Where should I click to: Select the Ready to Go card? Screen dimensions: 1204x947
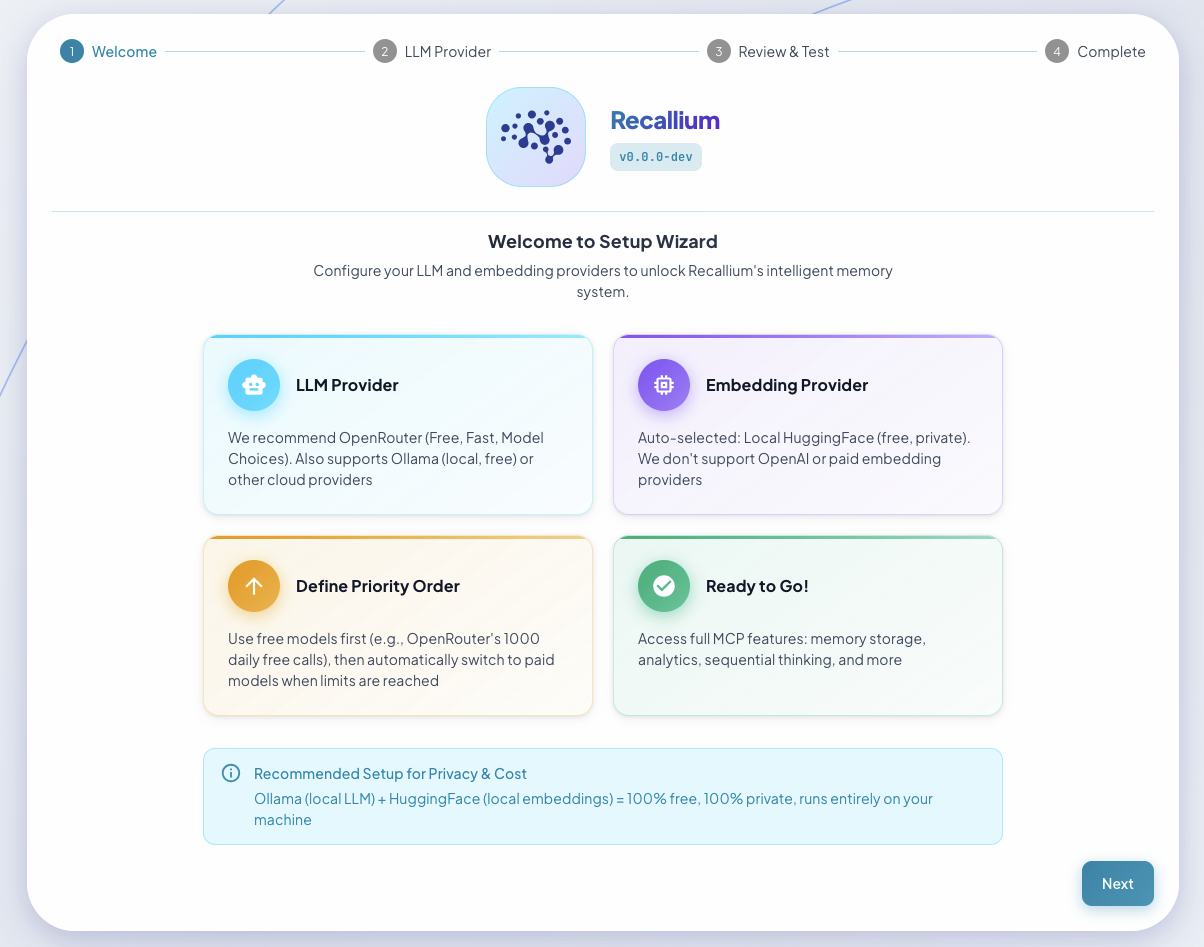click(x=807, y=626)
